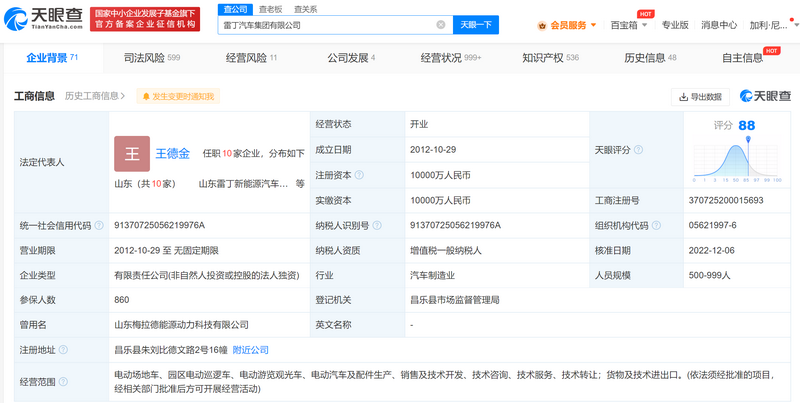Screen dimensions: 800x403
Task: Click the 附近公司 link
Action: click(251, 350)
